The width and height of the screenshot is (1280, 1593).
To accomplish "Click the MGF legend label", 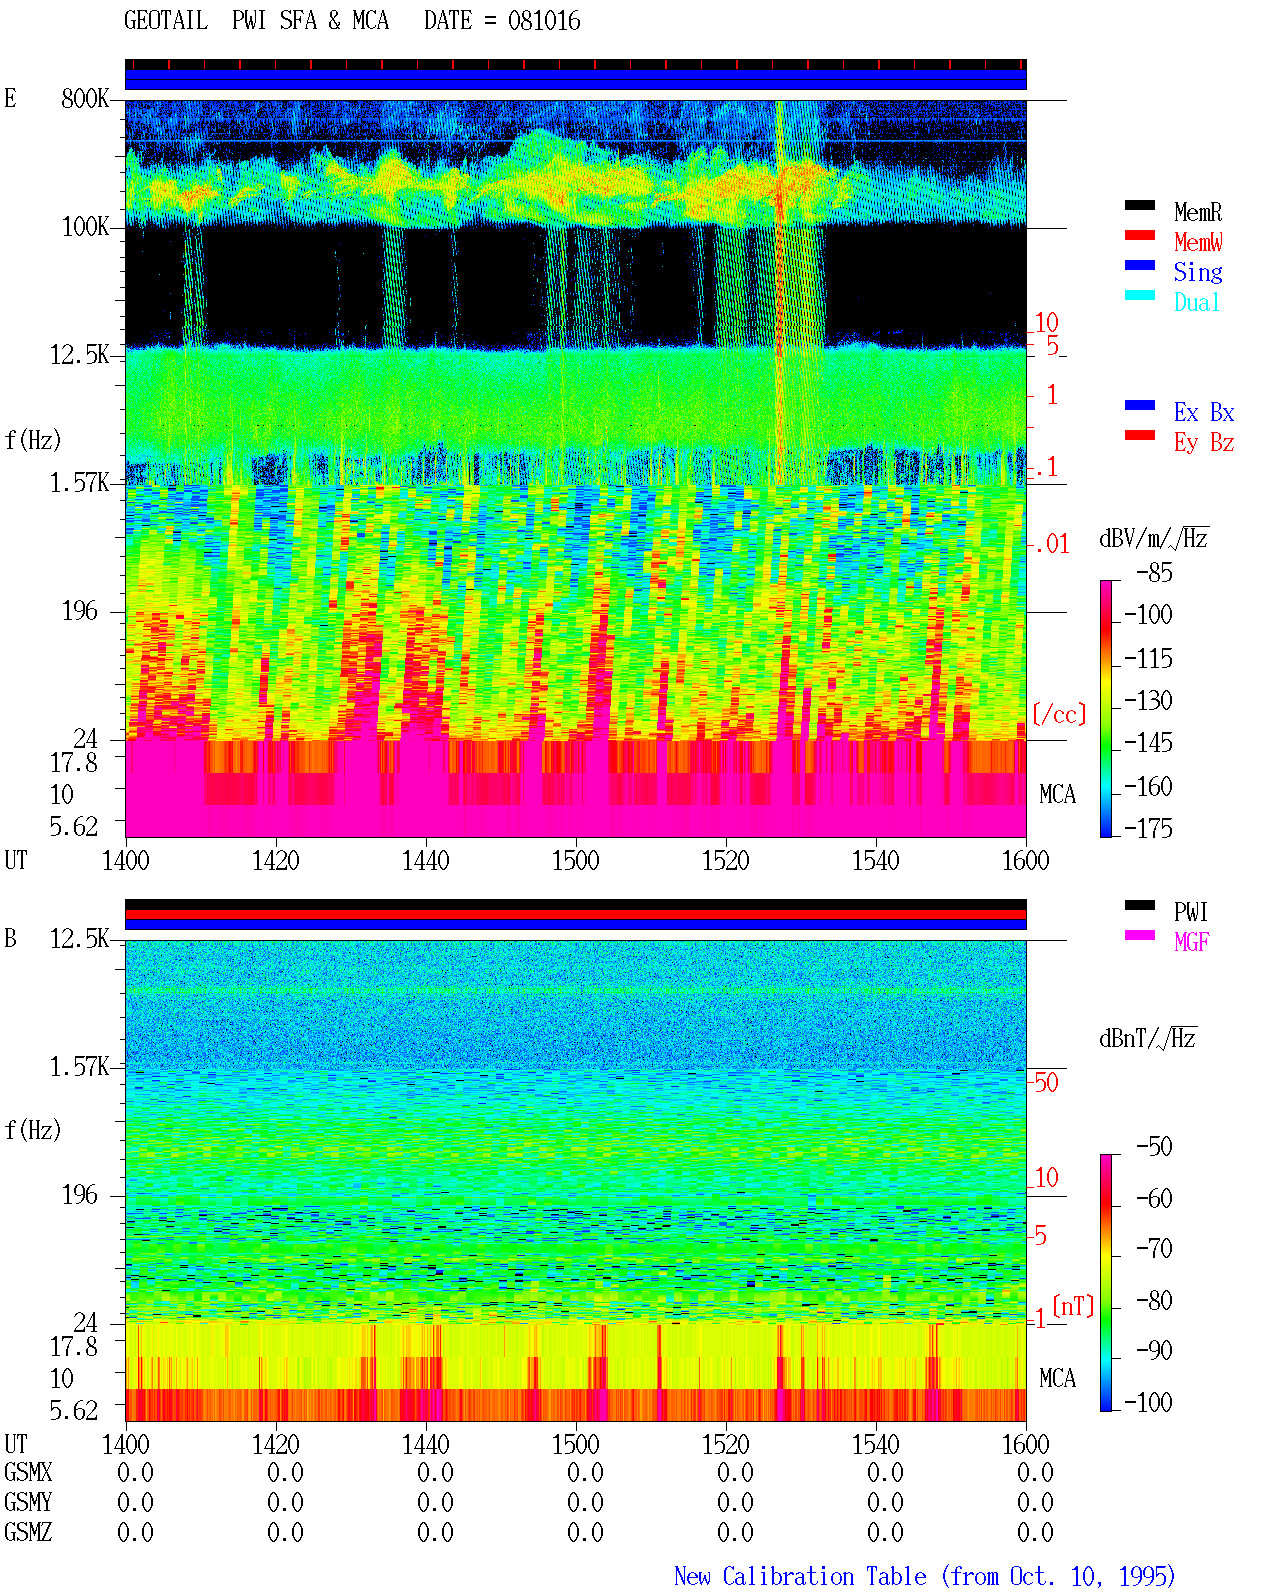I will click(x=1192, y=942).
